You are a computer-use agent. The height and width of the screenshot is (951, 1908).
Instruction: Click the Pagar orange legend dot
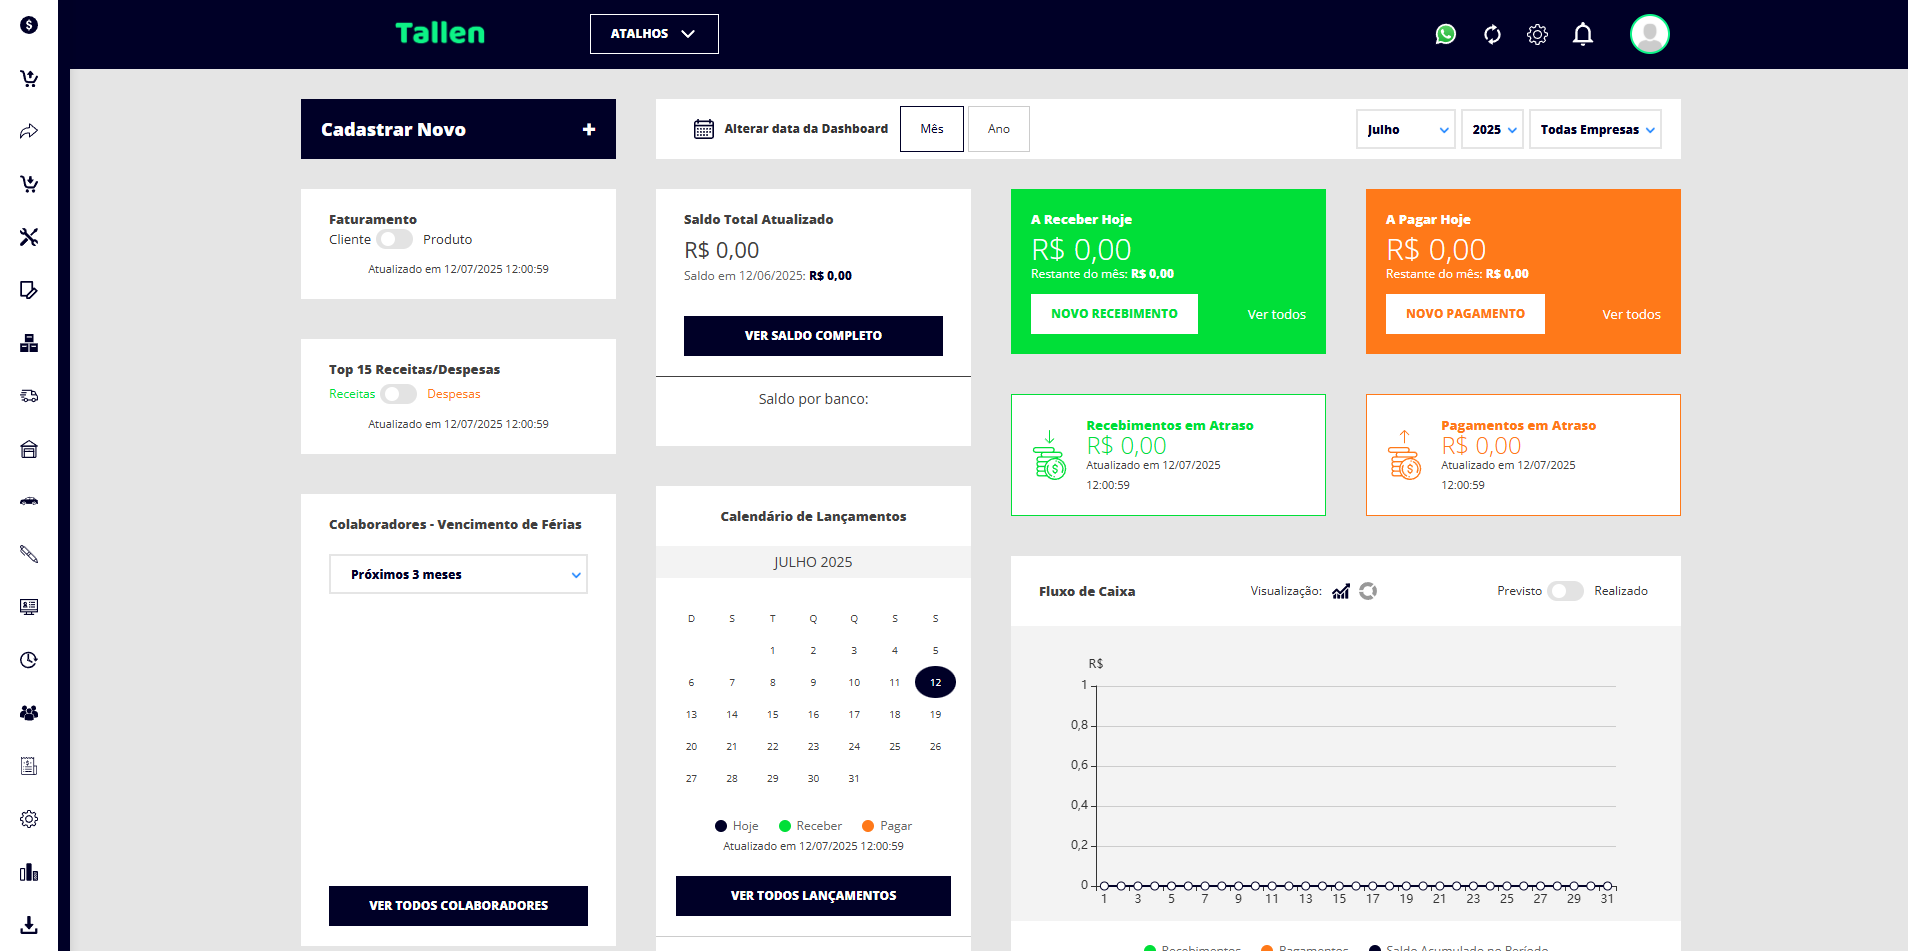click(868, 826)
